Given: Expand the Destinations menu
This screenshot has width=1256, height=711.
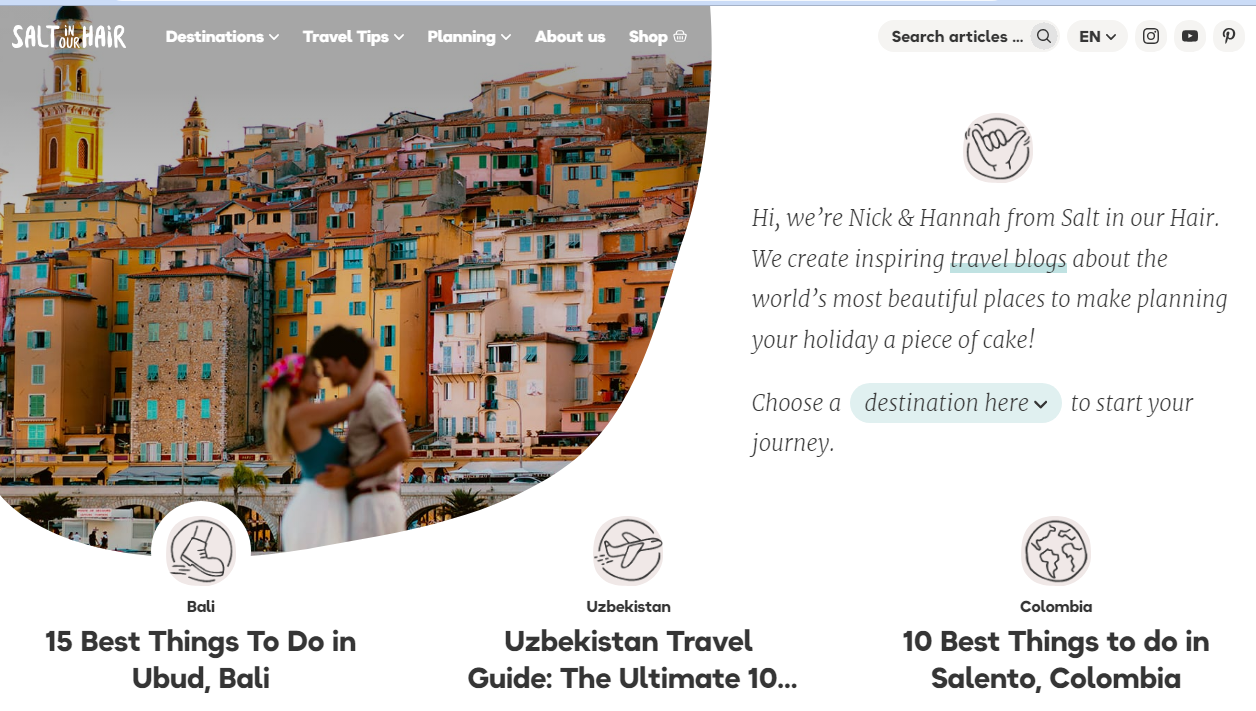Looking at the screenshot, I should 222,36.
